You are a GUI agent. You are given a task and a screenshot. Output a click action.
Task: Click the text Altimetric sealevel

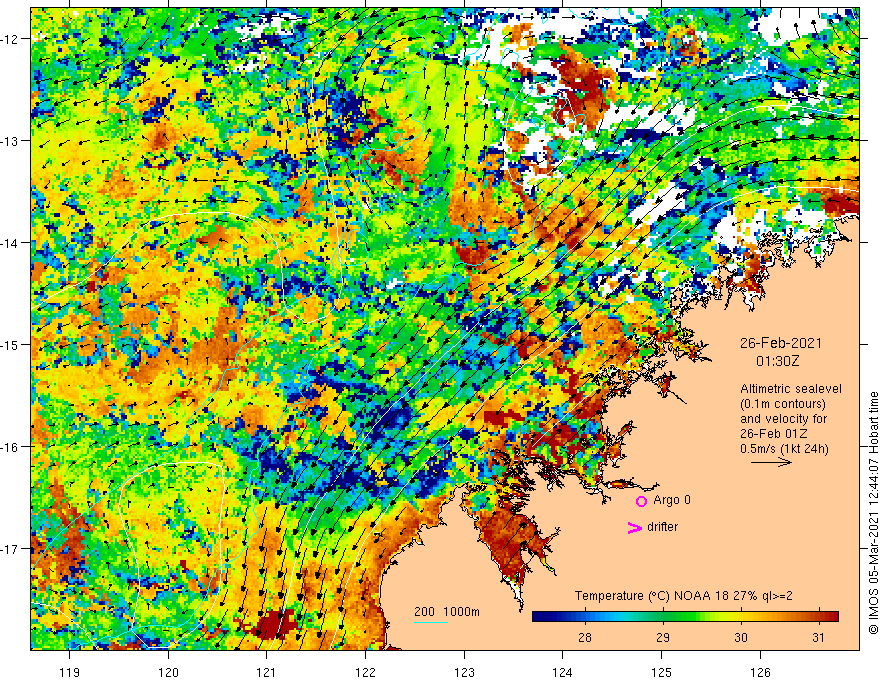[x=791, y=389]
